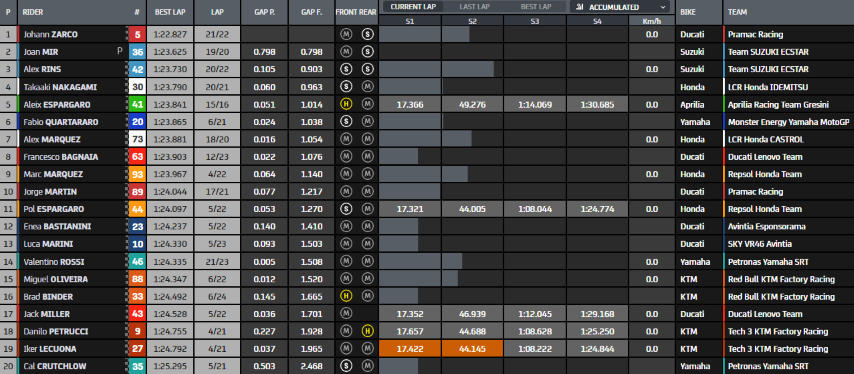The height and width of the screenshot is (374, 854).
Task: Click Jack Miller's S3 time 1:12.045
Action: point(535,314)
